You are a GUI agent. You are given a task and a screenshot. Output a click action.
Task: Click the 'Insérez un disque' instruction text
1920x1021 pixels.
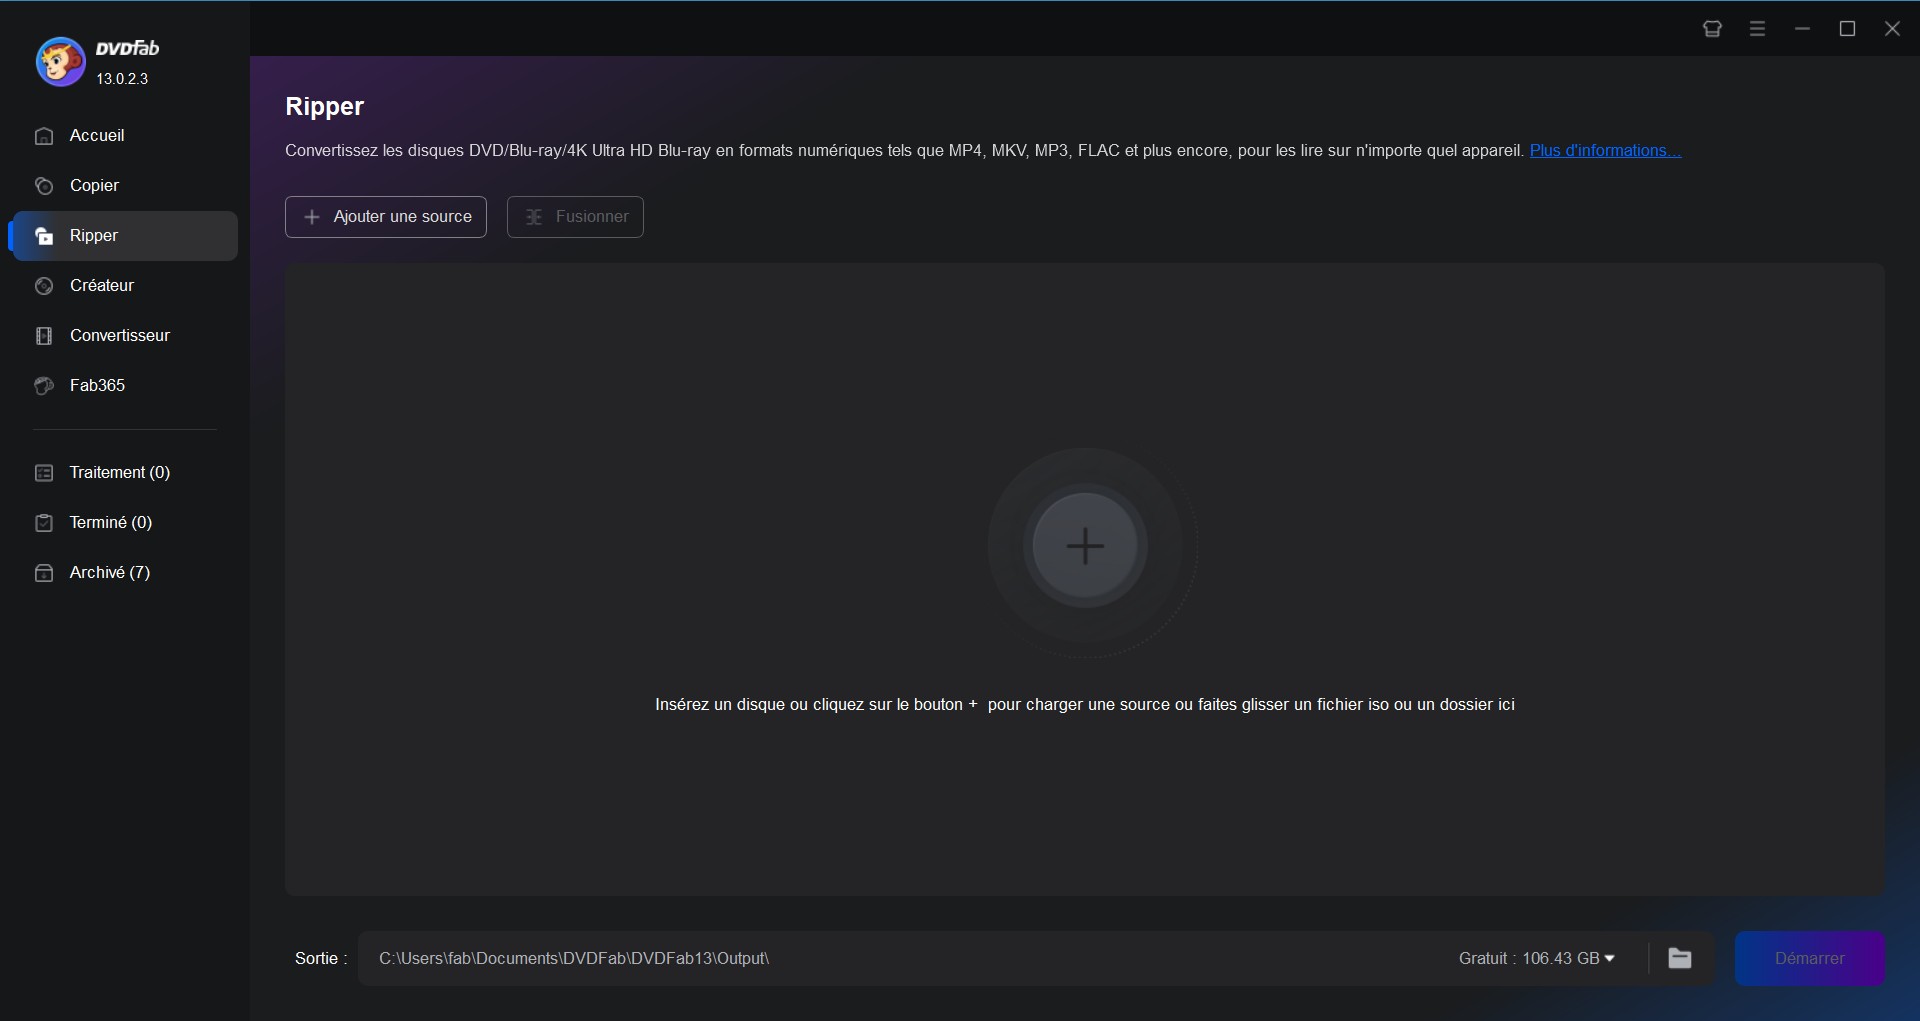point(1085,705)
